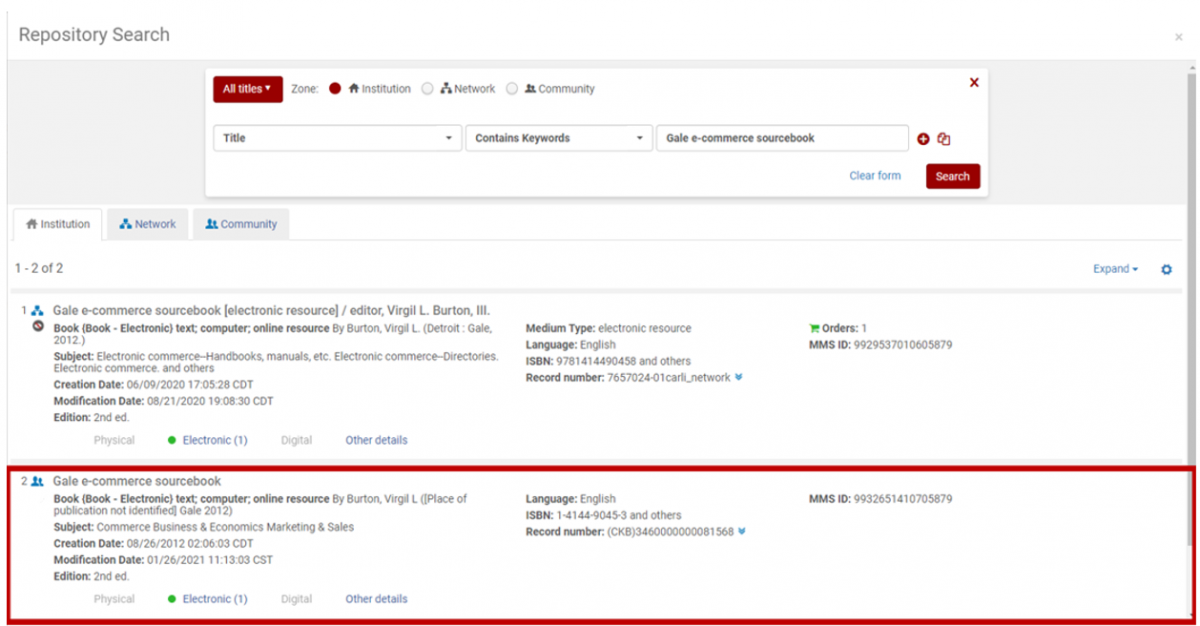Click the community icon on result 2
The image size is (1200, 626).
pyautogui.click(x=37, y=481)
